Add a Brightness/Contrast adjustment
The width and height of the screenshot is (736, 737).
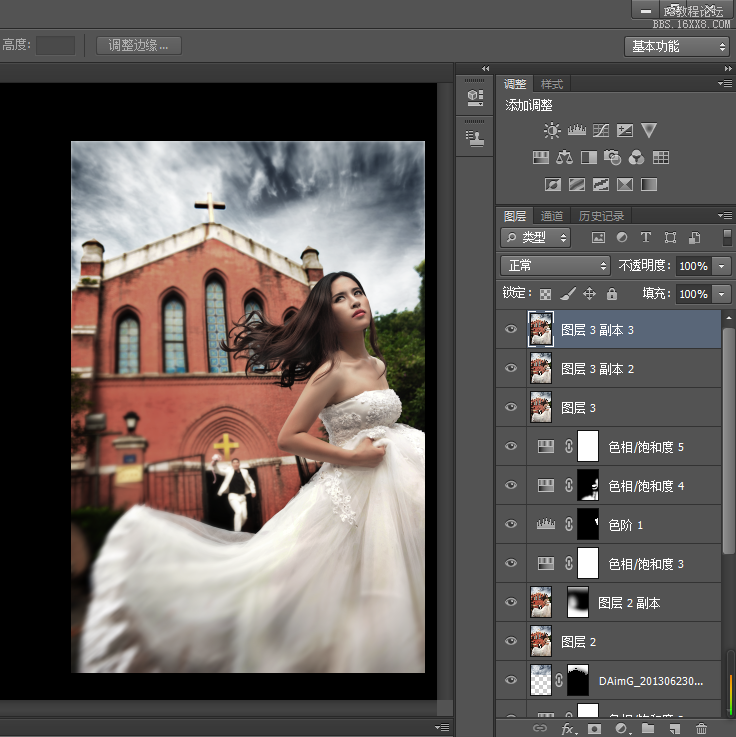[x=552, y=130]
